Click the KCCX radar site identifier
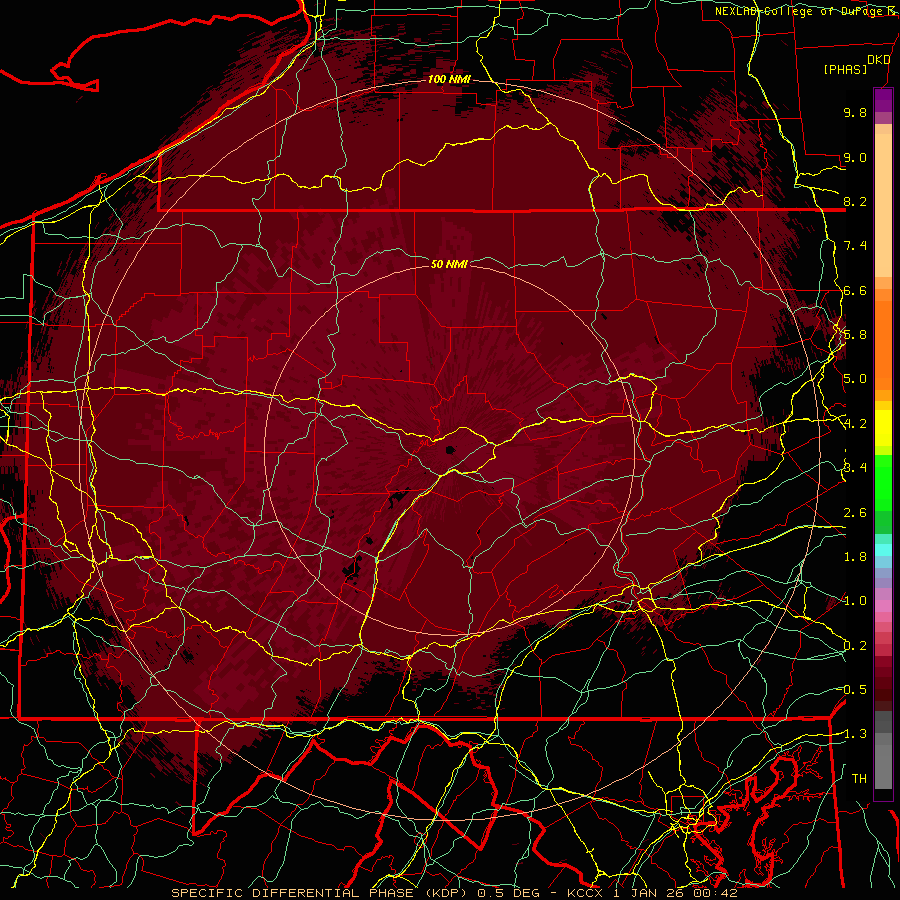This screenshot has width=900, height=900. tap(585, 893)
